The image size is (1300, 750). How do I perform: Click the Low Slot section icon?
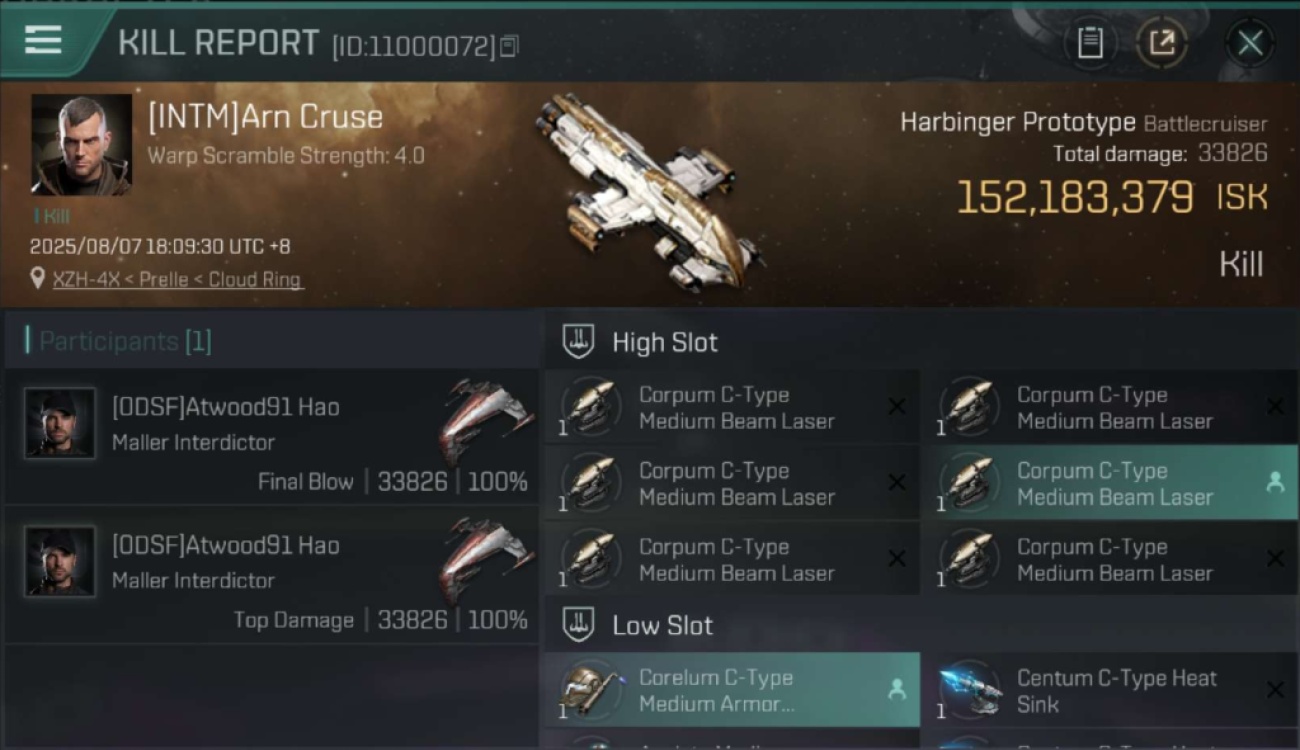click(579, 626)
